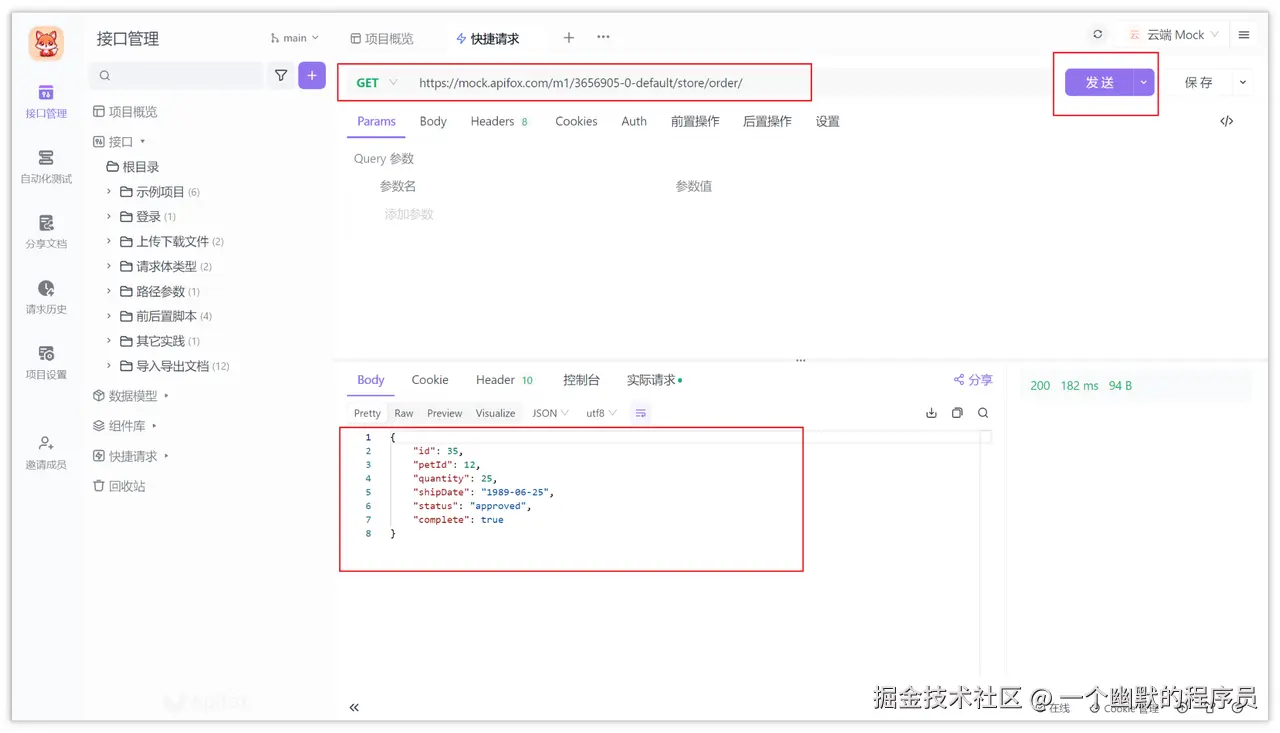Expand the 其它实践 folder
The width and height of the screenshot is (1280, 733).
109,341
